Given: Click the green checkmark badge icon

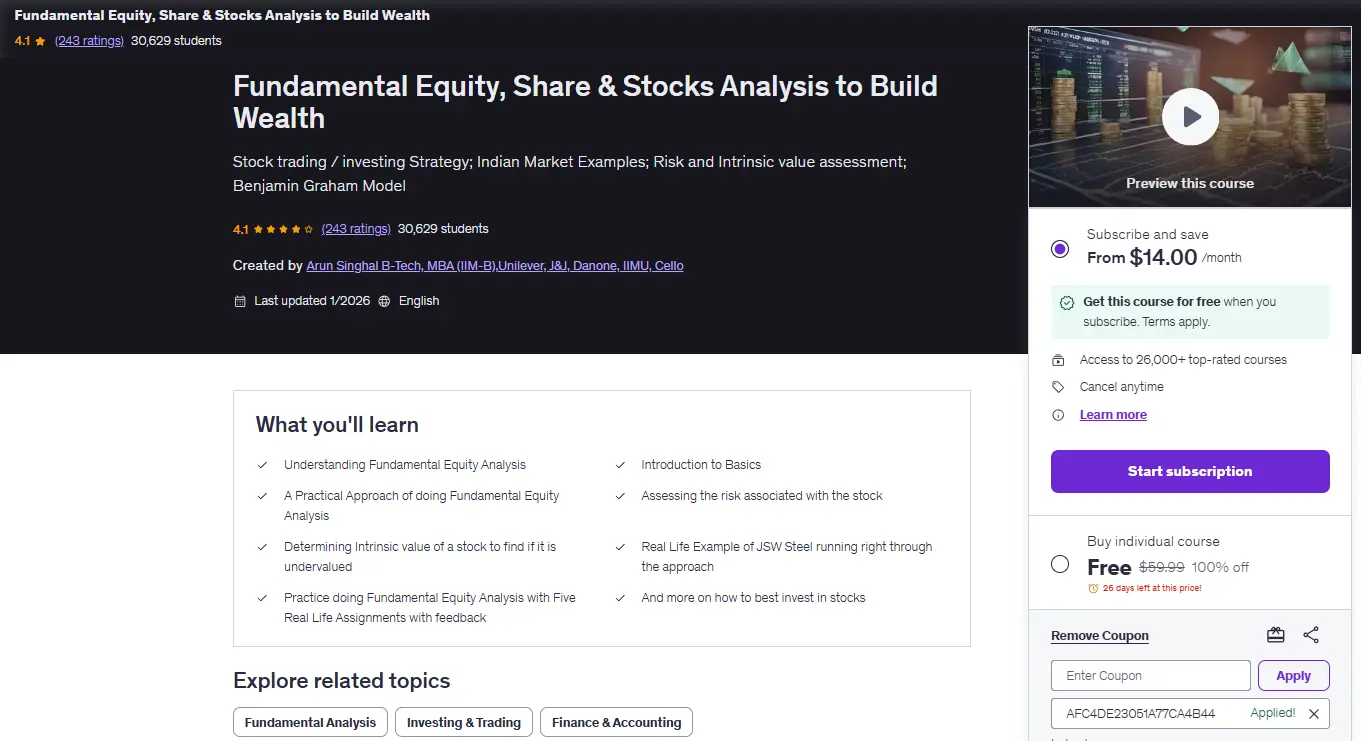Looking at the screenshot, I should 1069,302.
